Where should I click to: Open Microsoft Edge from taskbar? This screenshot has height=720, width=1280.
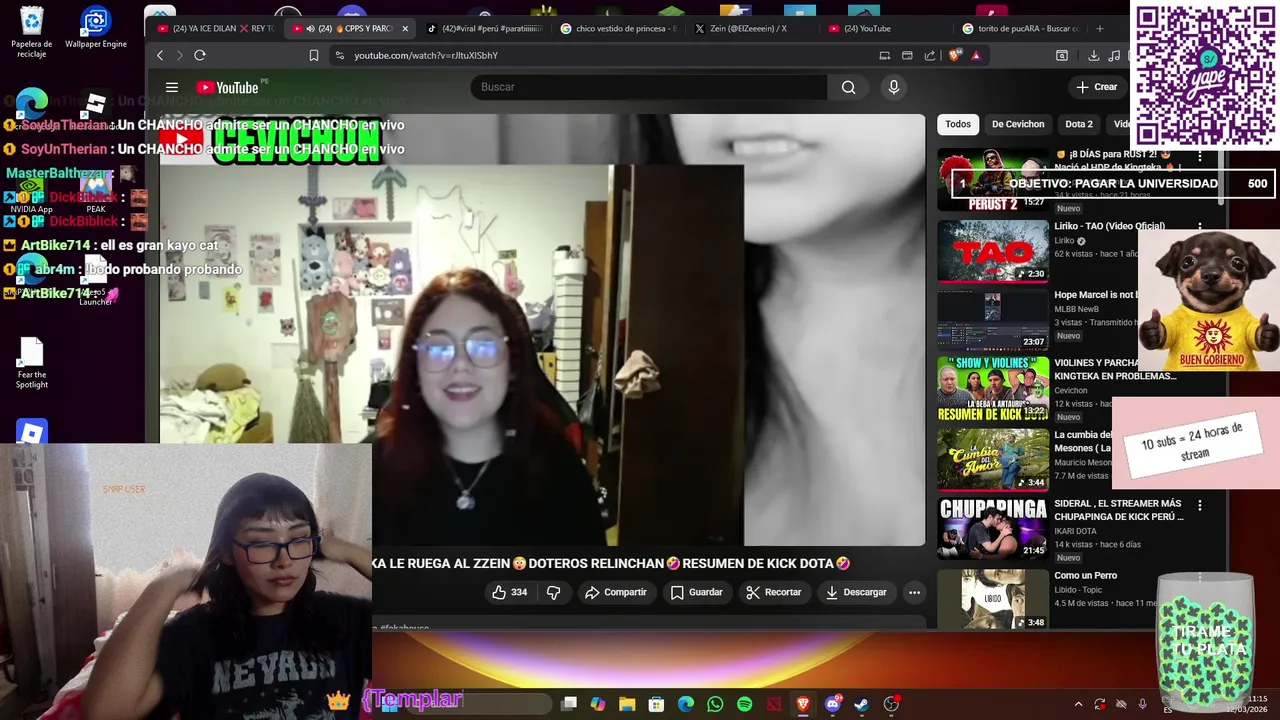click(x=686, y=704)
